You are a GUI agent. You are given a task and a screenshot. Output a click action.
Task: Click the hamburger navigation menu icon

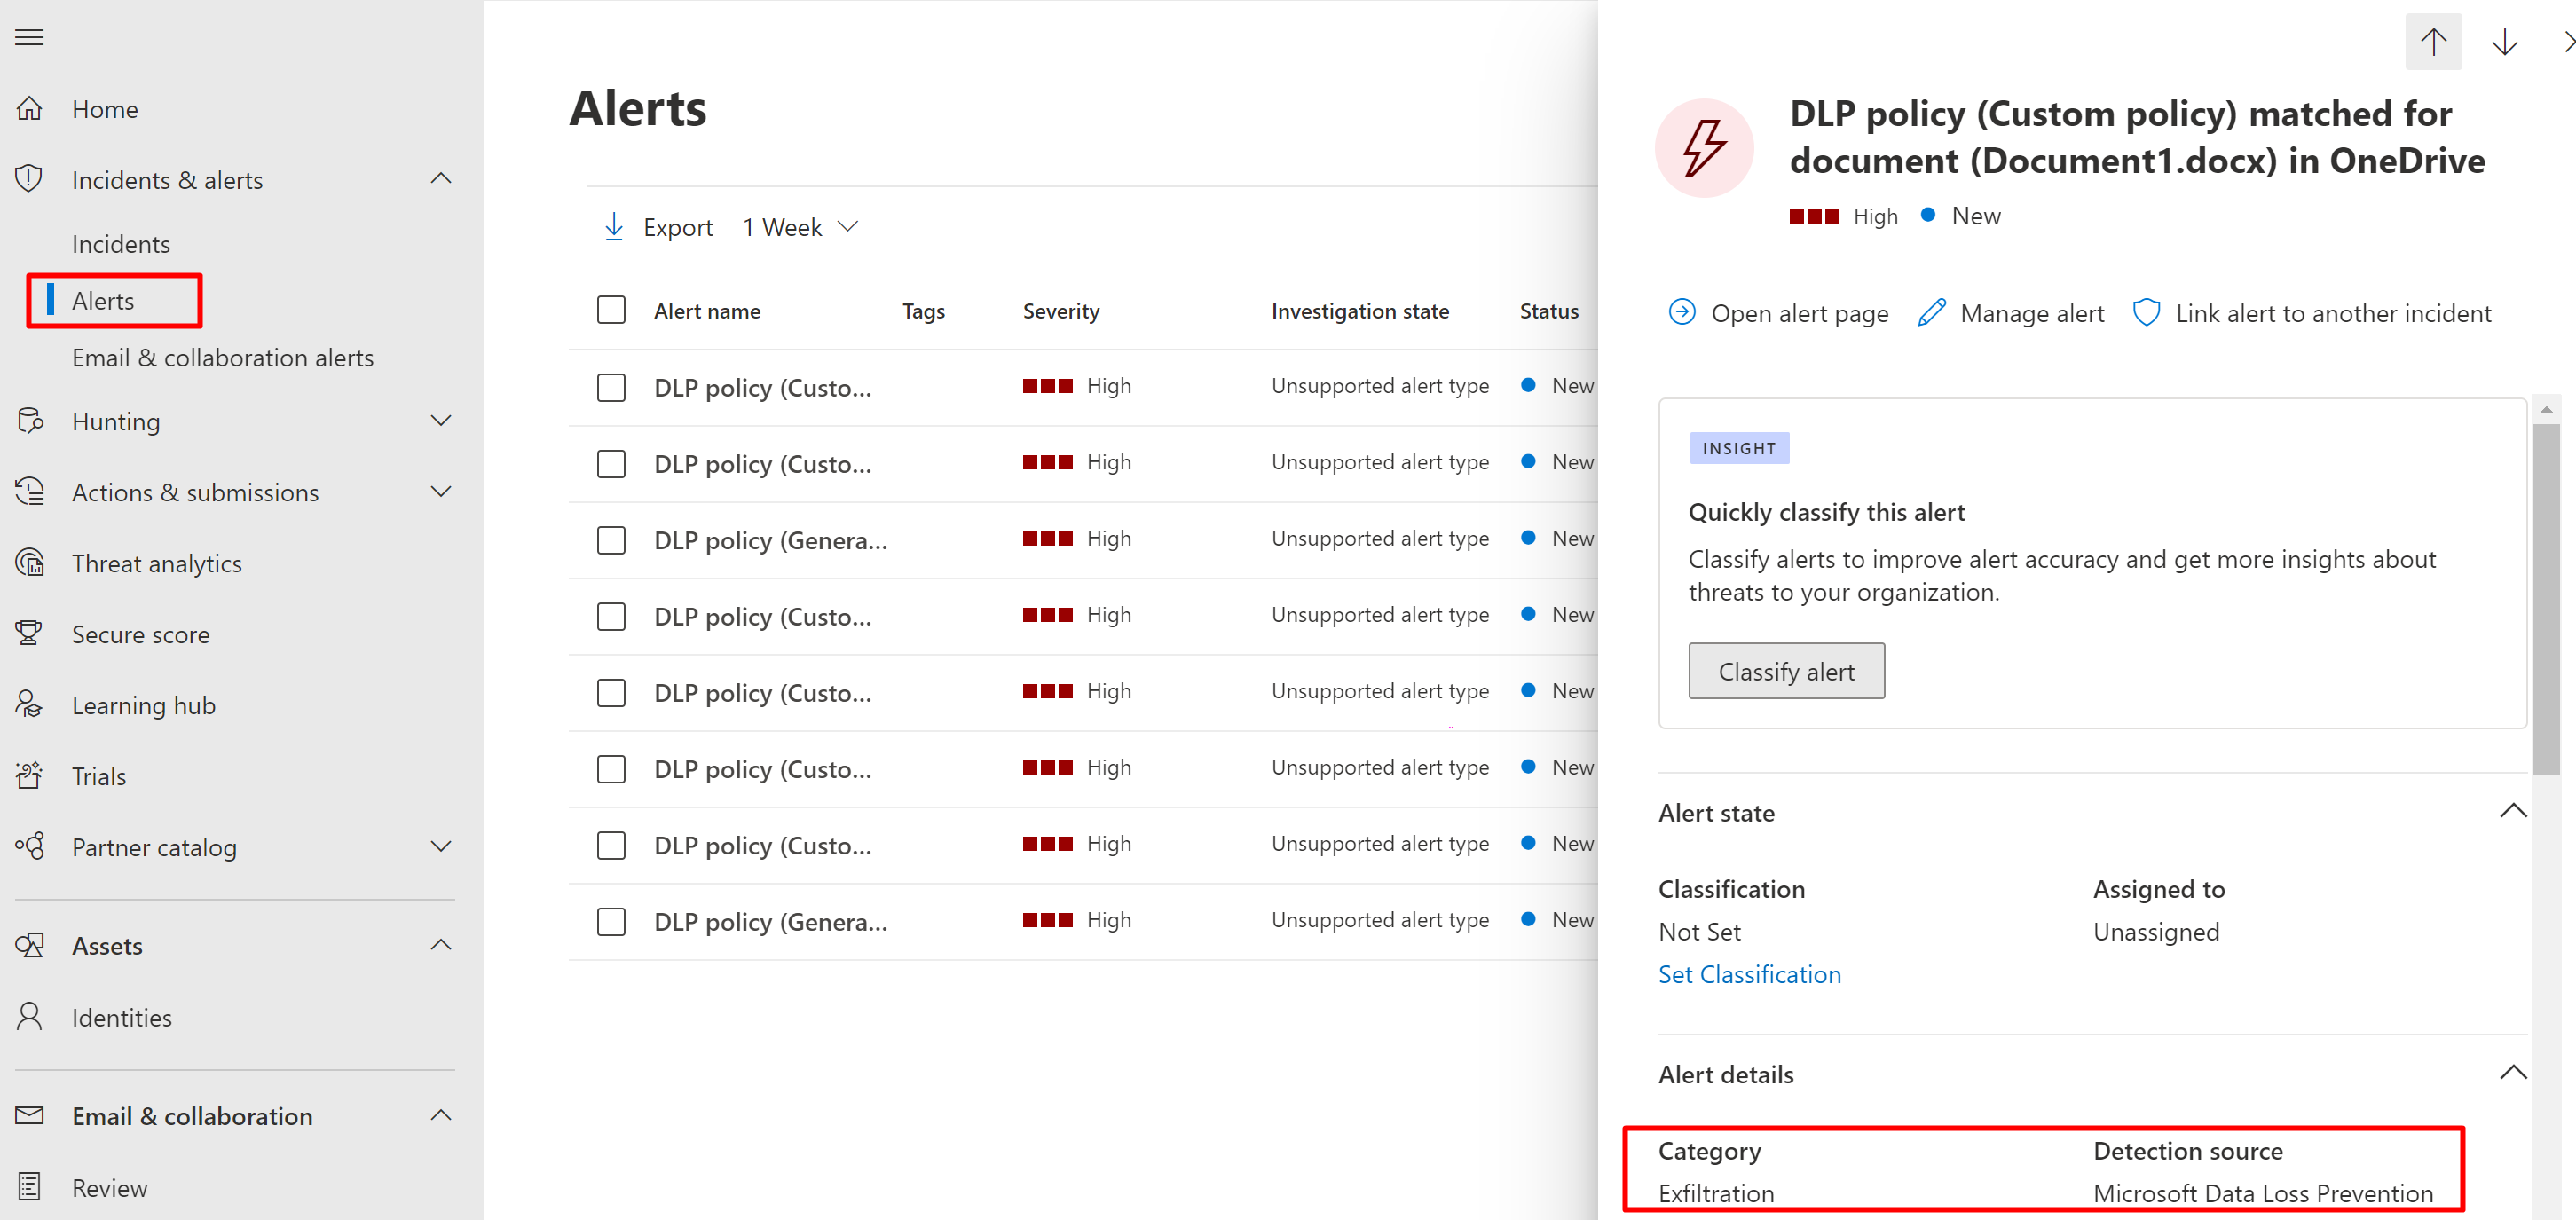[x=29, y=38]
